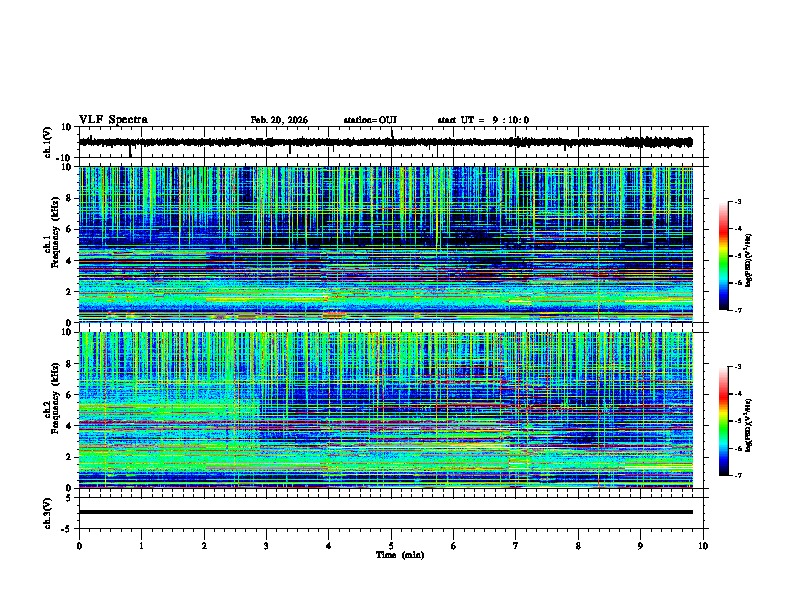Viewport: 792px width, 612px height.
Task: Click the "ch.3(V)" axis label
Action: [48, 514]
